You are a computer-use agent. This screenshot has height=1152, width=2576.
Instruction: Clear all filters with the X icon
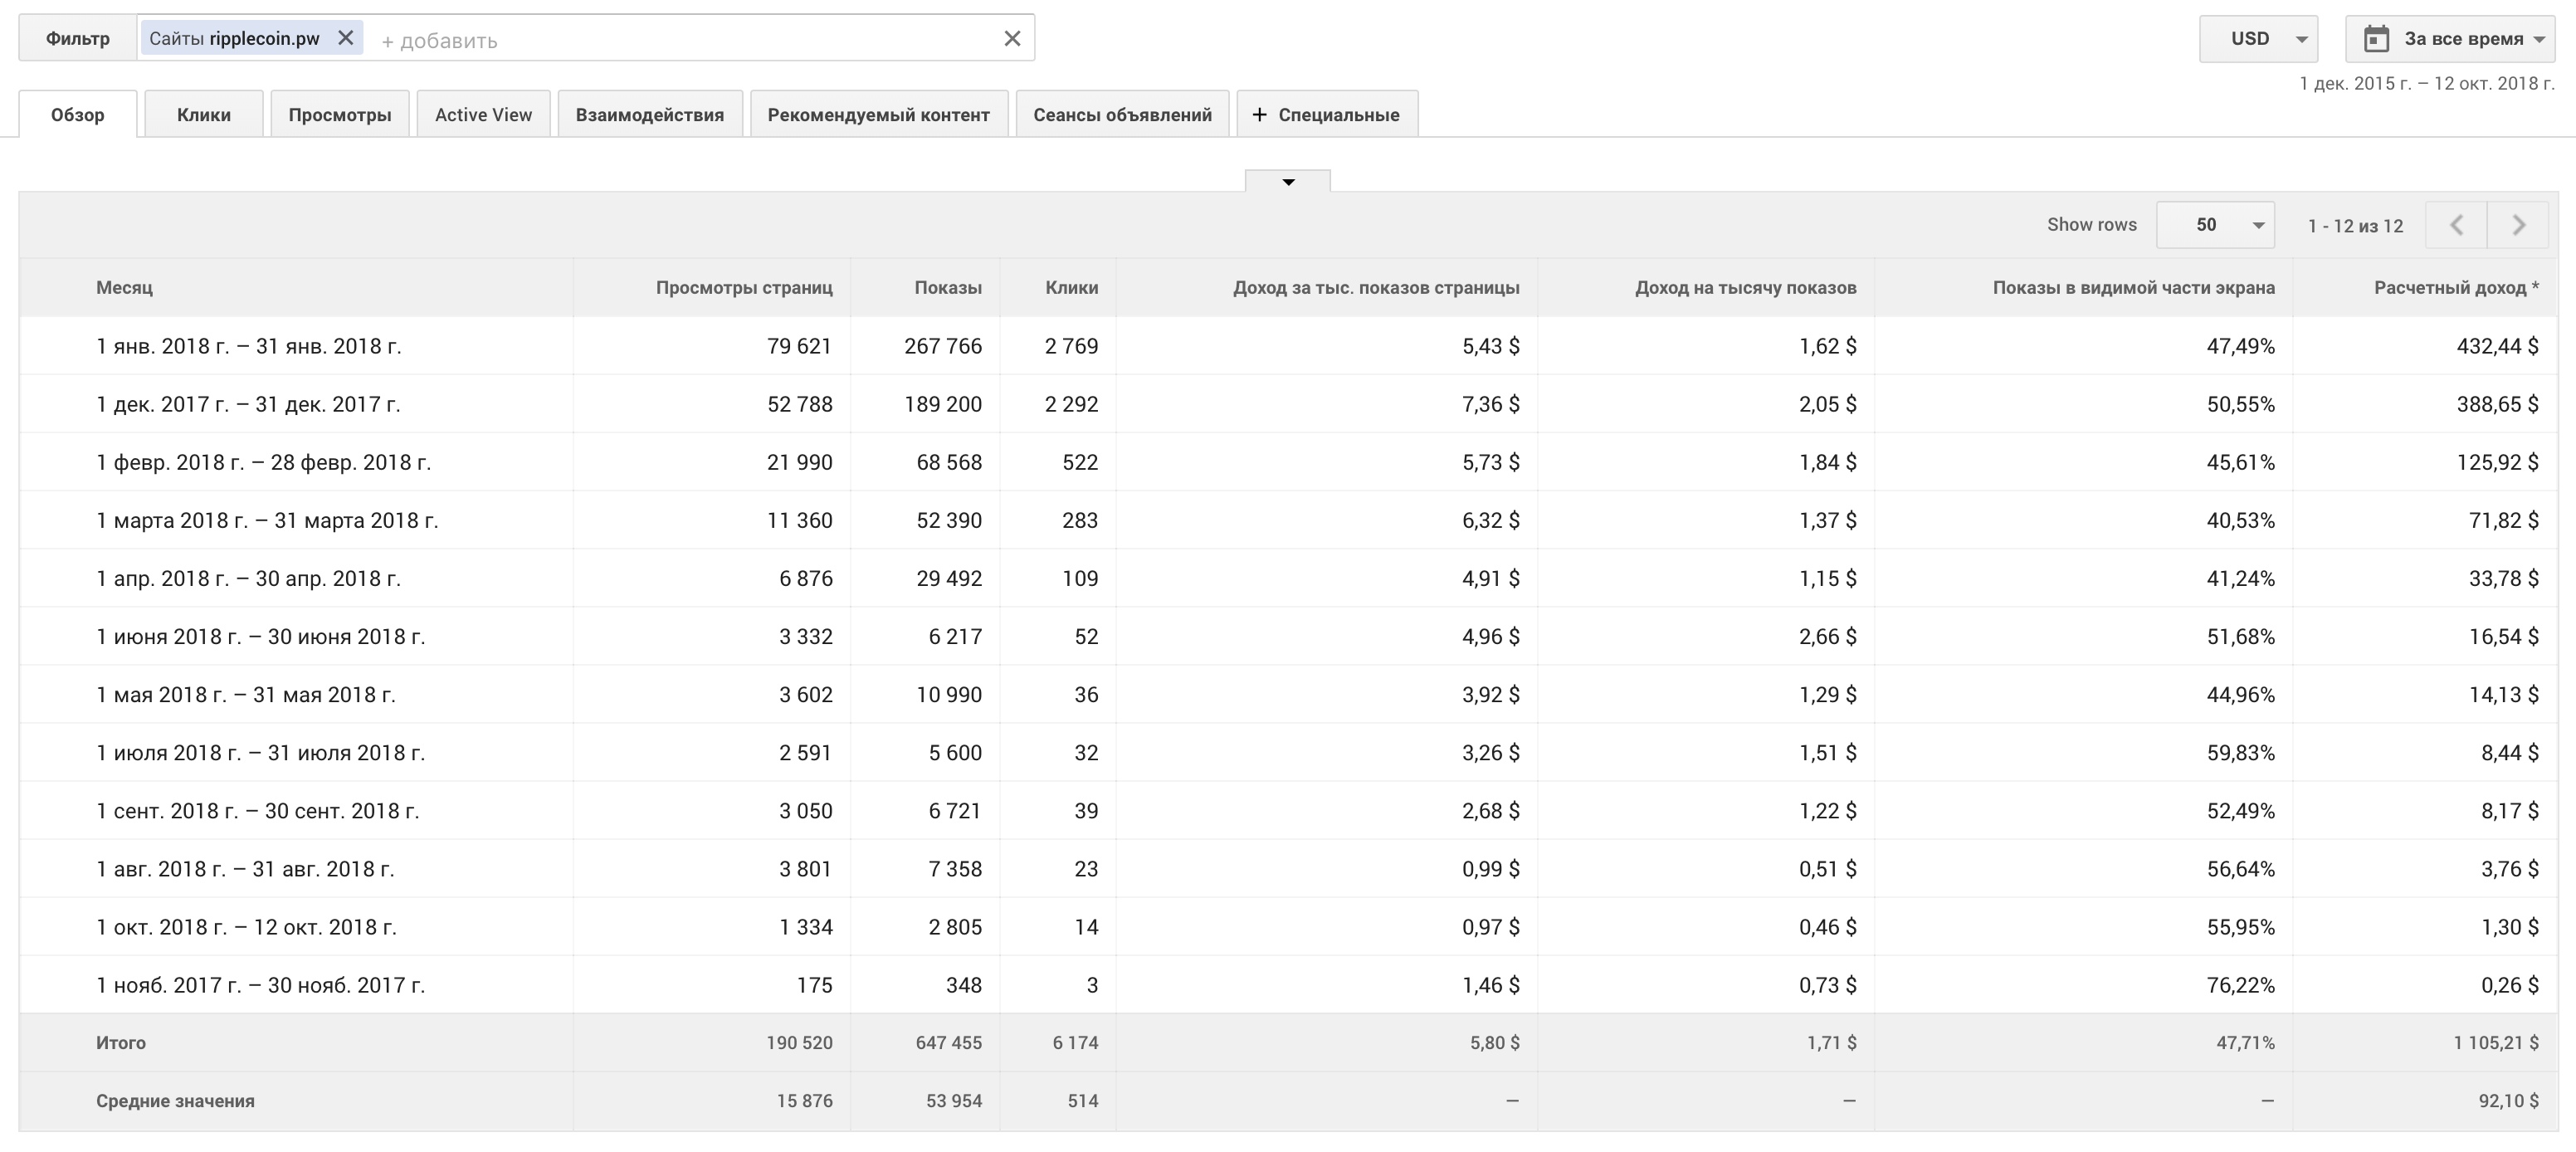tap(1012, 38)
